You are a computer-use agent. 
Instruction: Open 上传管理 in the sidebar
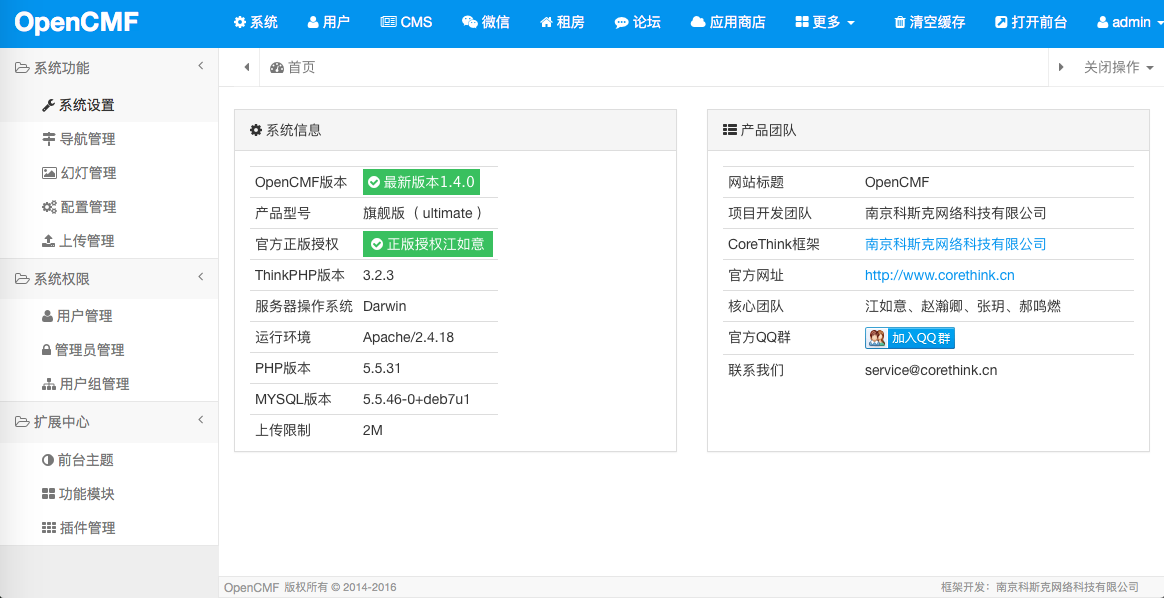tap(109, 242)
